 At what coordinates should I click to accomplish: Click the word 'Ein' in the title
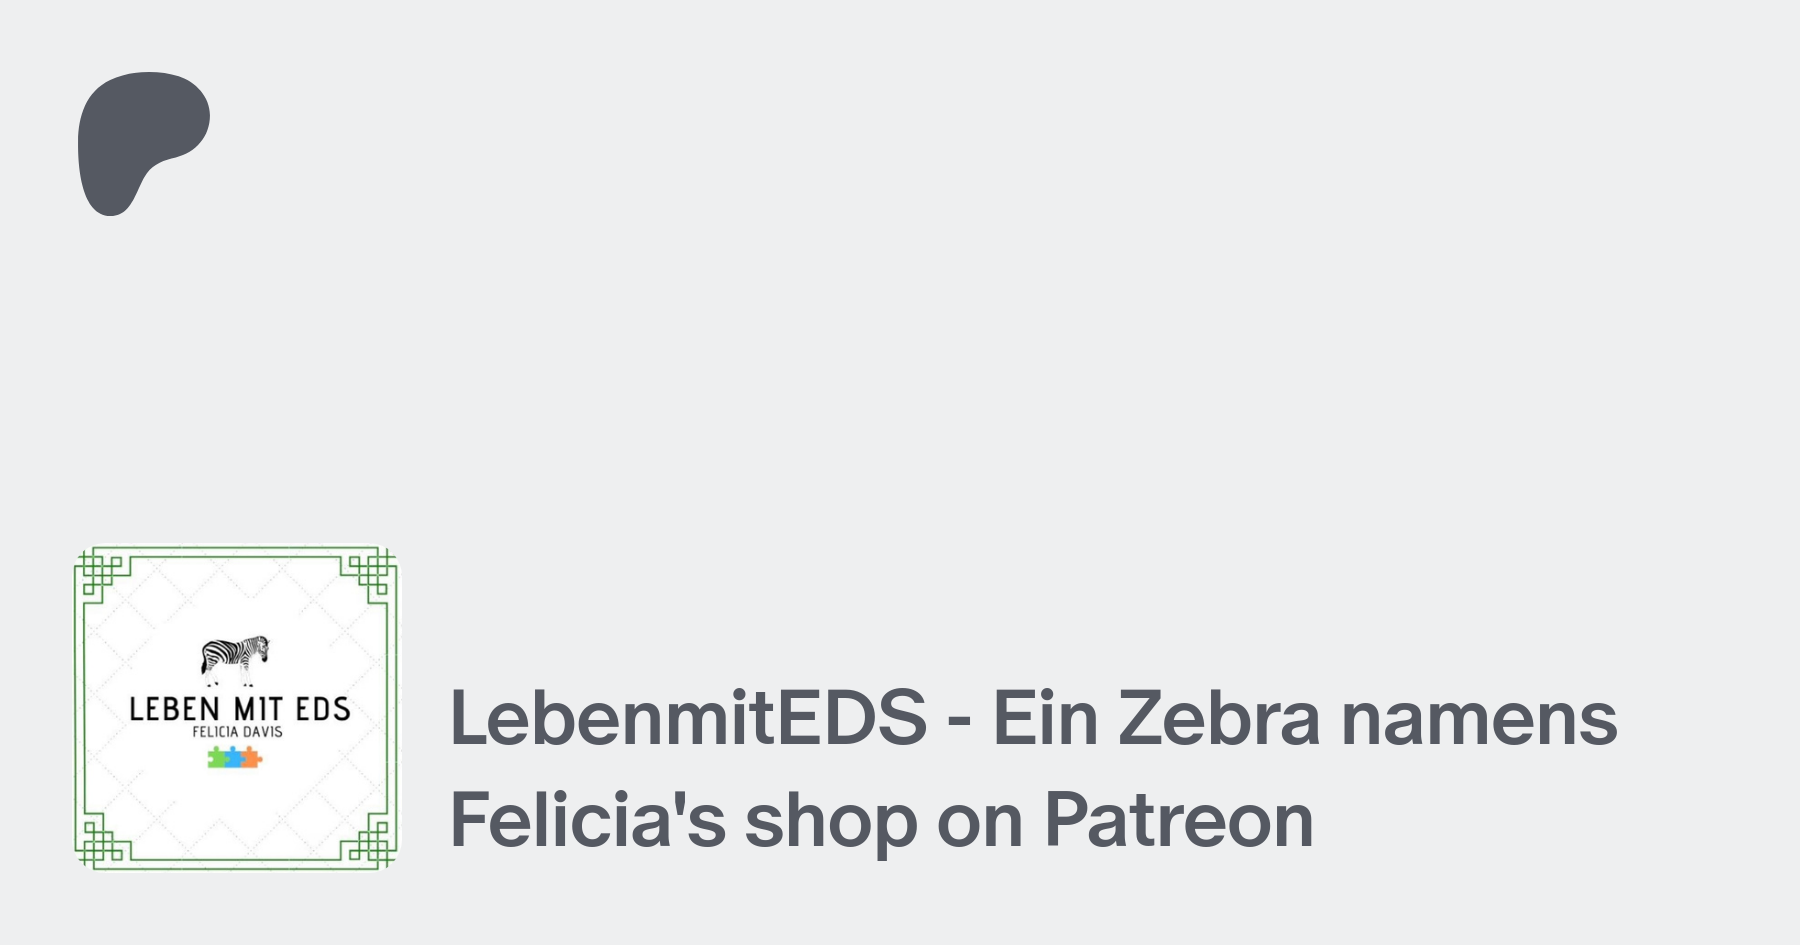tap(1045, 718)
